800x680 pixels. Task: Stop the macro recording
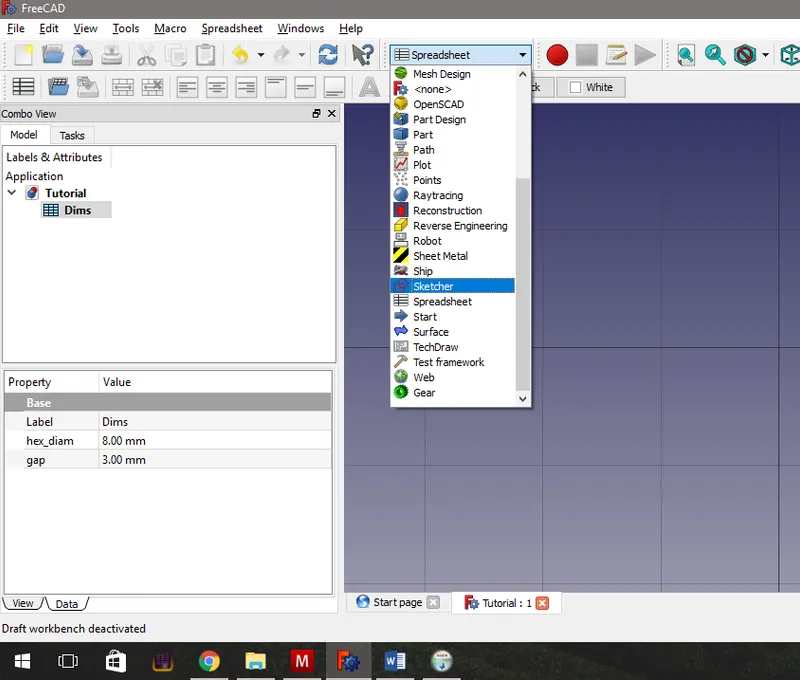coord(585,55)
